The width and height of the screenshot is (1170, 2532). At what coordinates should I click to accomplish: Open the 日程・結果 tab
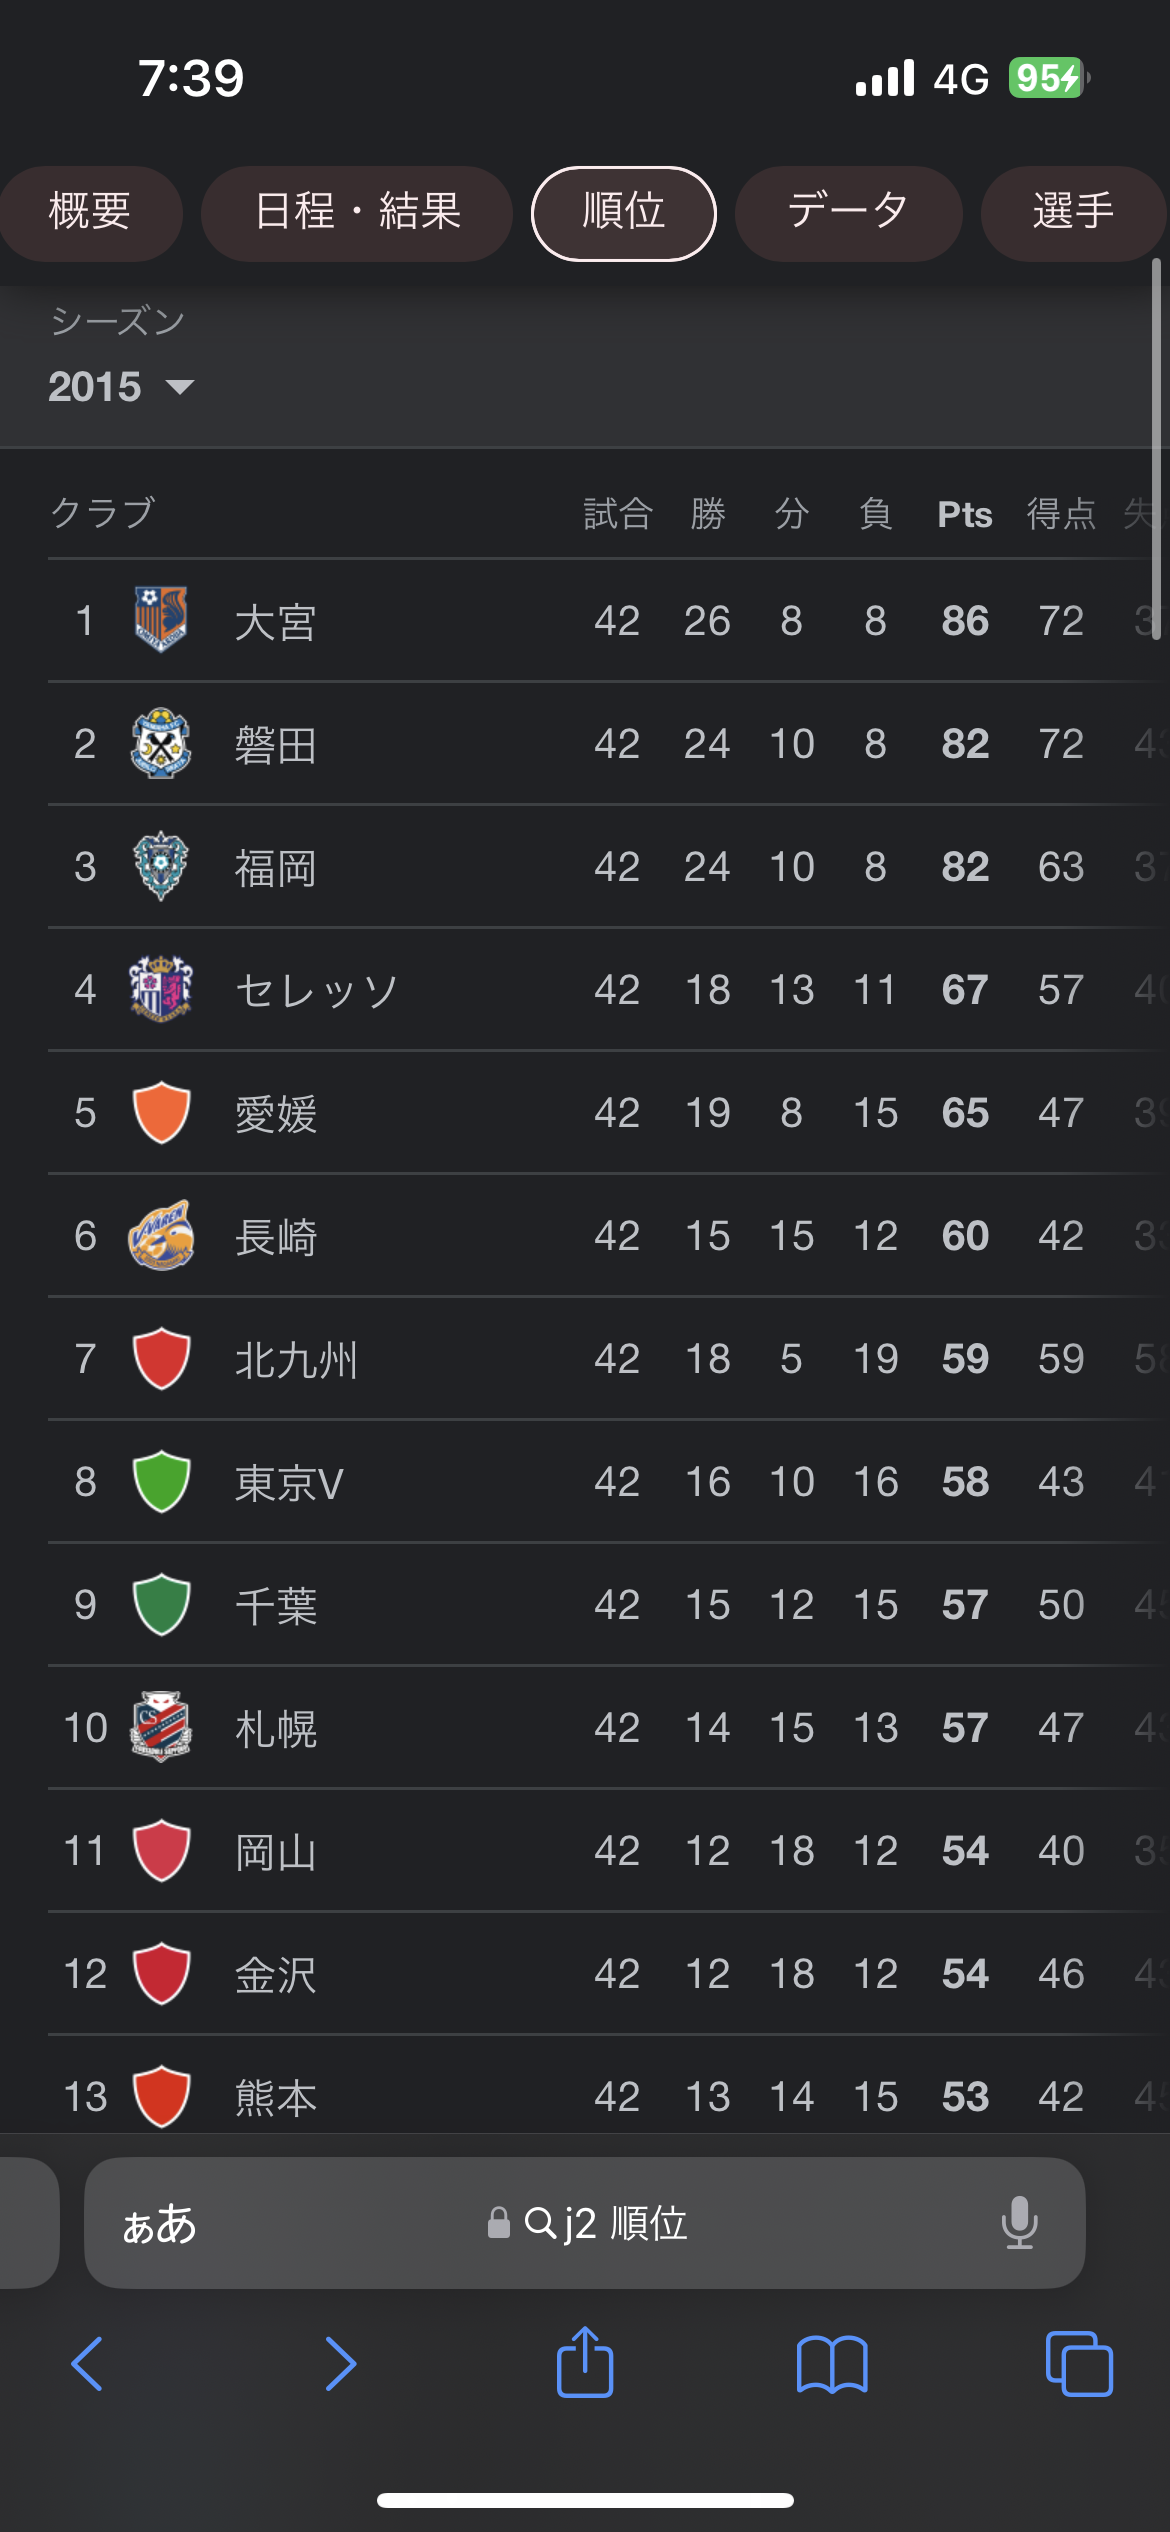coord(357,212)
